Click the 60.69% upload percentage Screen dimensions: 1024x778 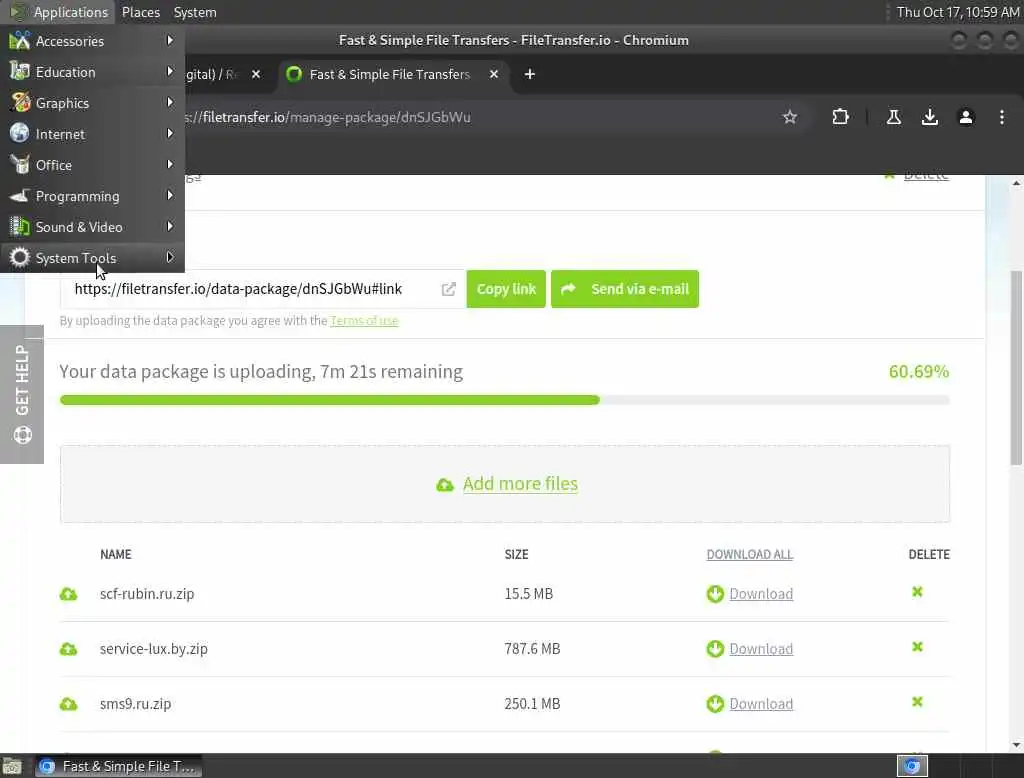918,372
